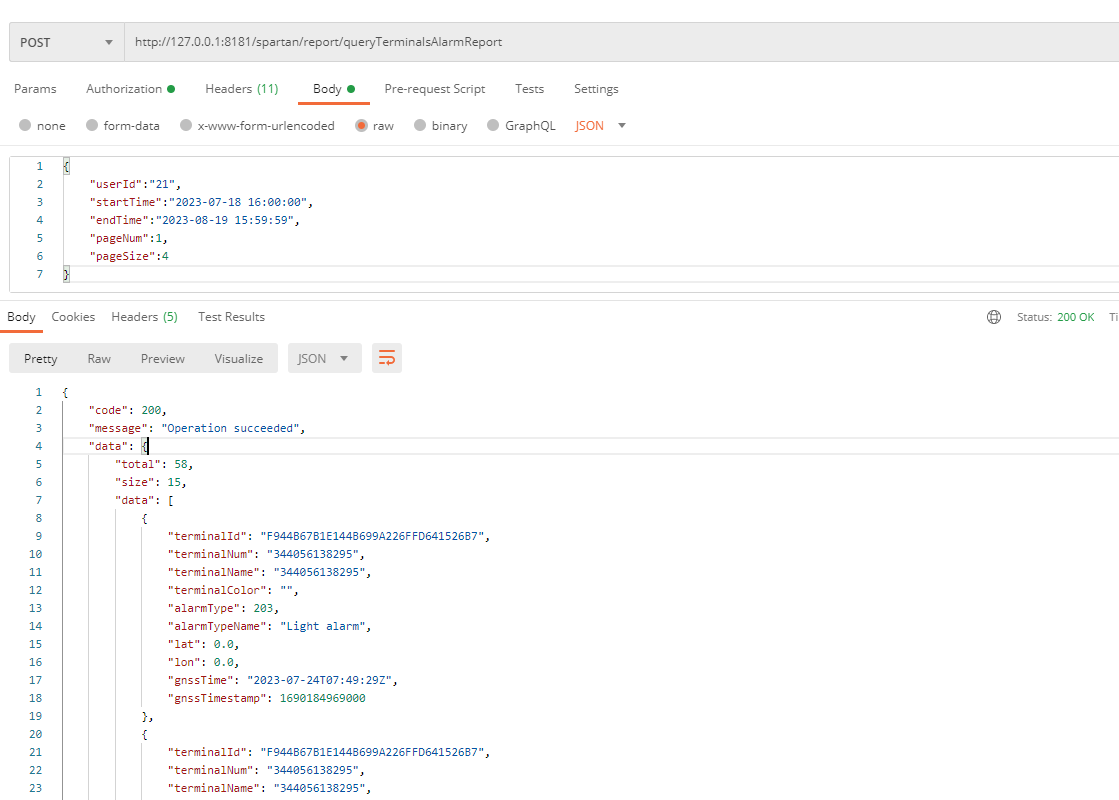Open the Headers (11) request tab

[242, 89]
